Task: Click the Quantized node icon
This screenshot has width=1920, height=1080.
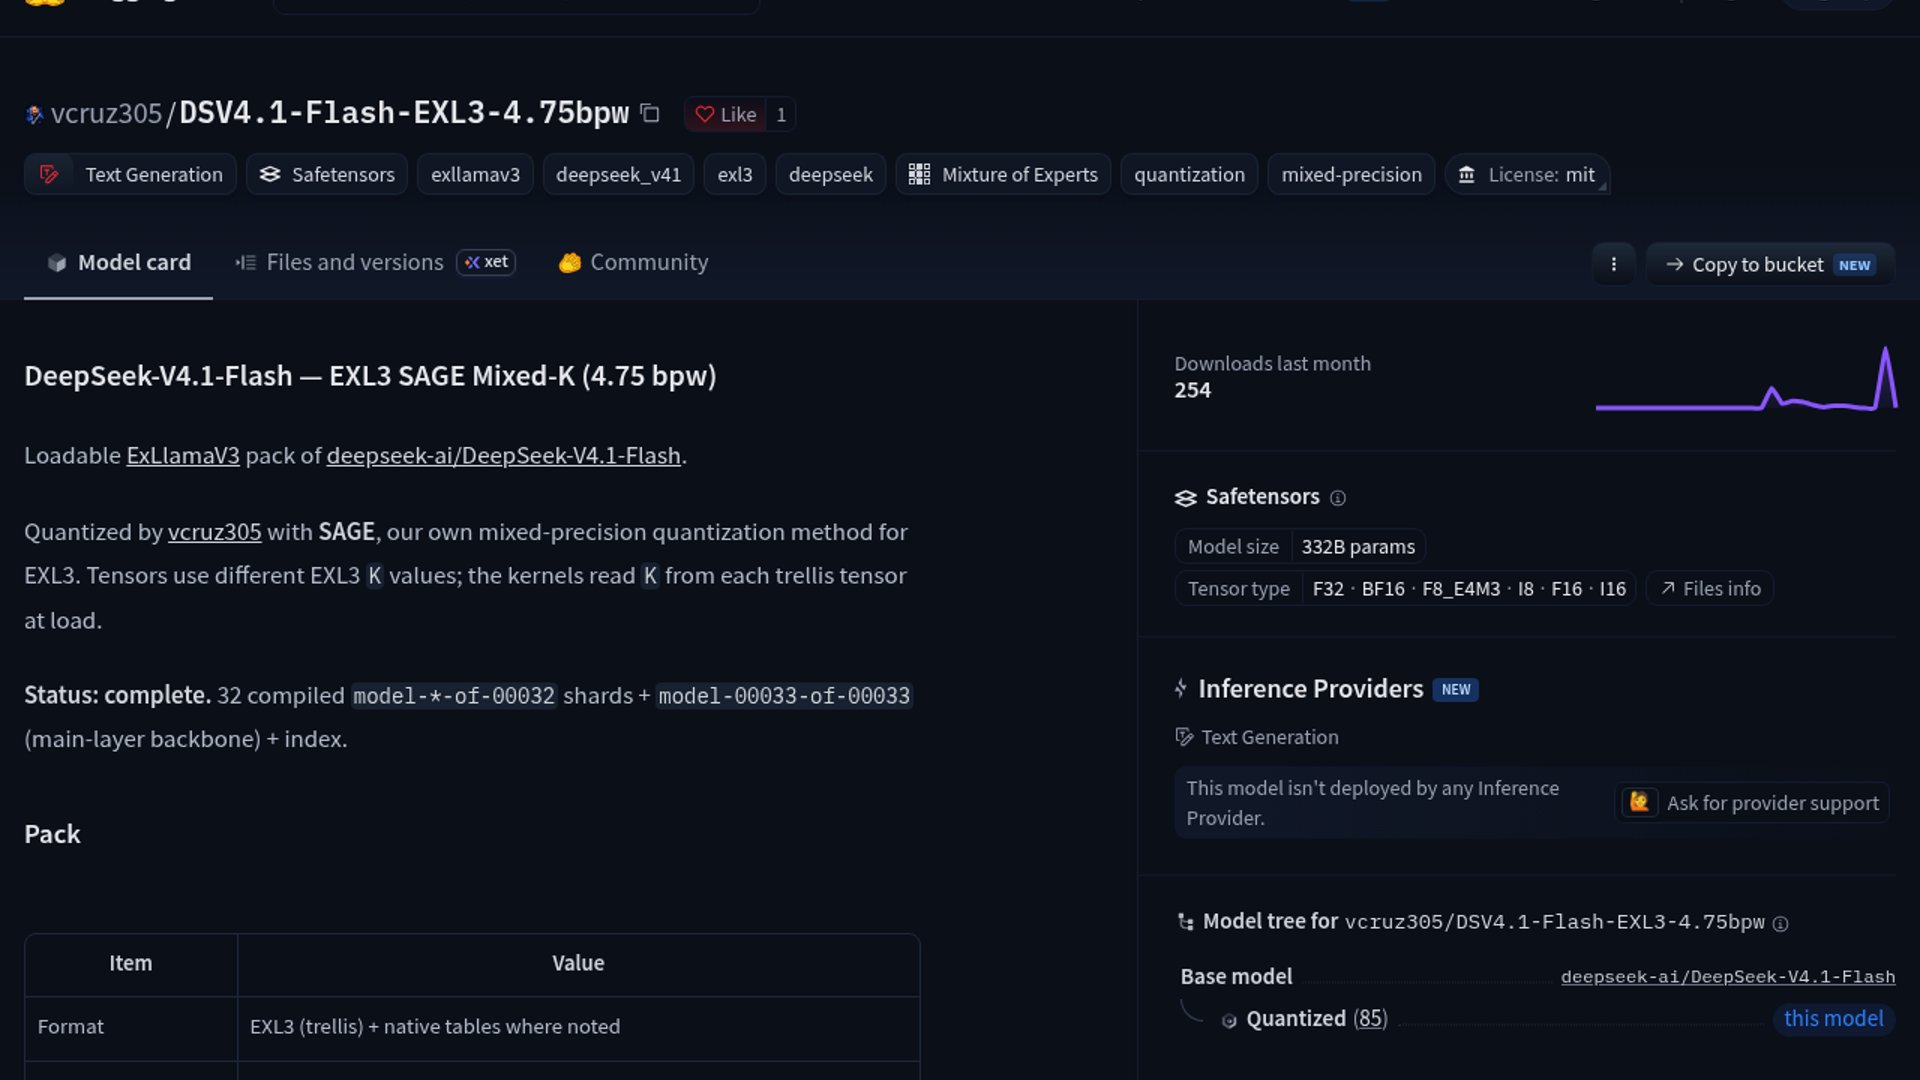Action: click(1229, 1020)
